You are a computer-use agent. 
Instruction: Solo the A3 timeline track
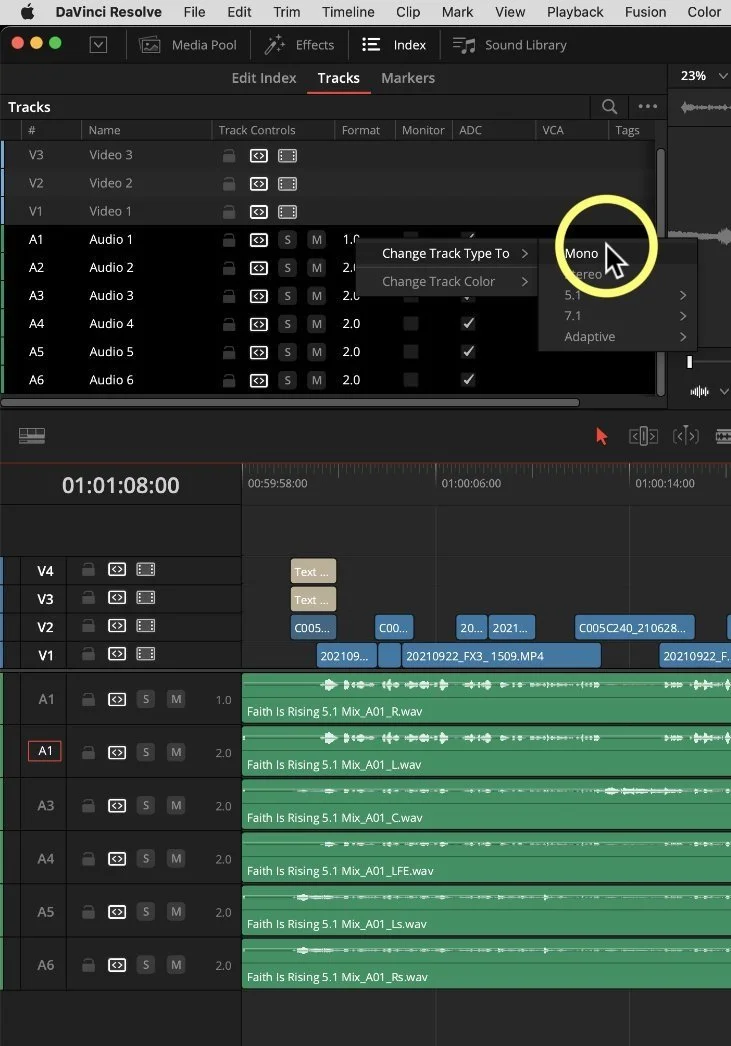[145, 805]
